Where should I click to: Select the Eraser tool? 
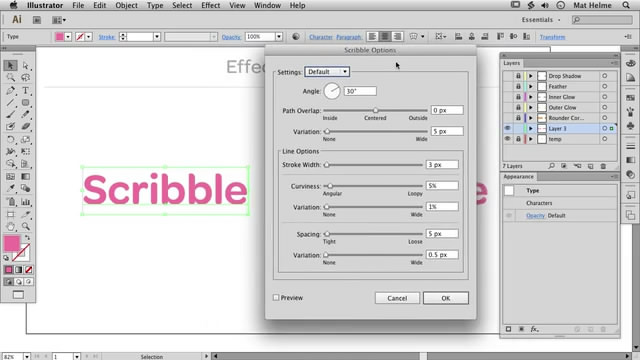[x=25, y=127]
